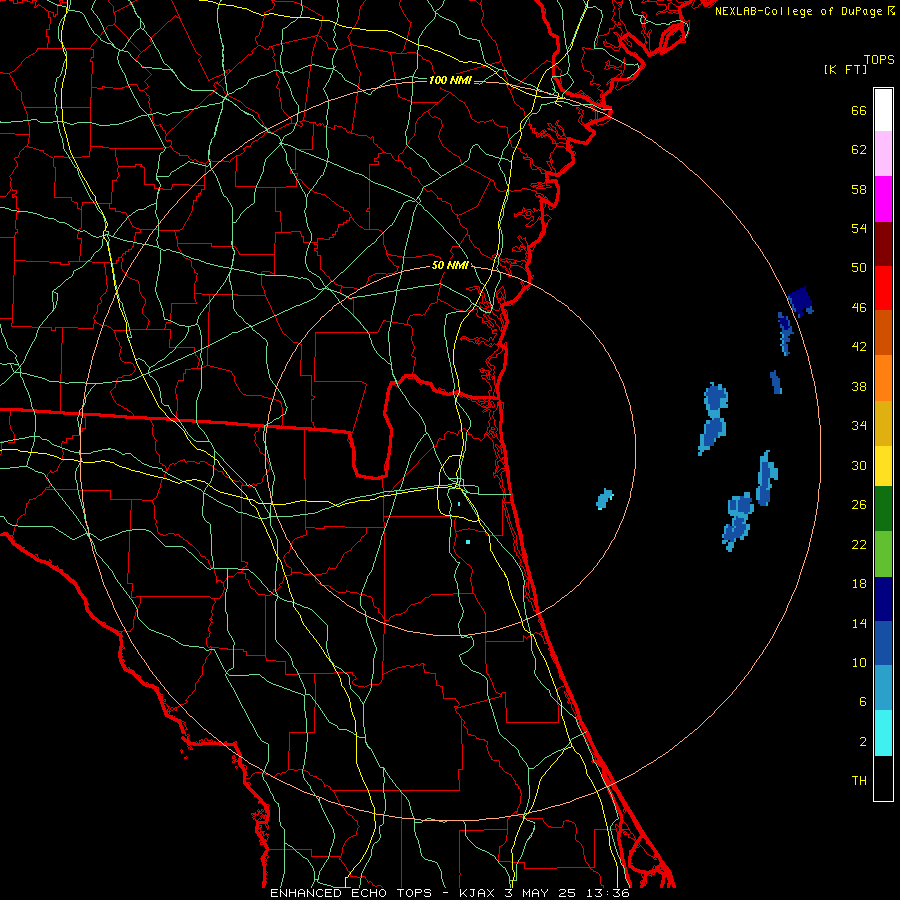The width and height of the screenshot is (900, 900).
Task: Click the legend value "26"
Action: [859, 505]
